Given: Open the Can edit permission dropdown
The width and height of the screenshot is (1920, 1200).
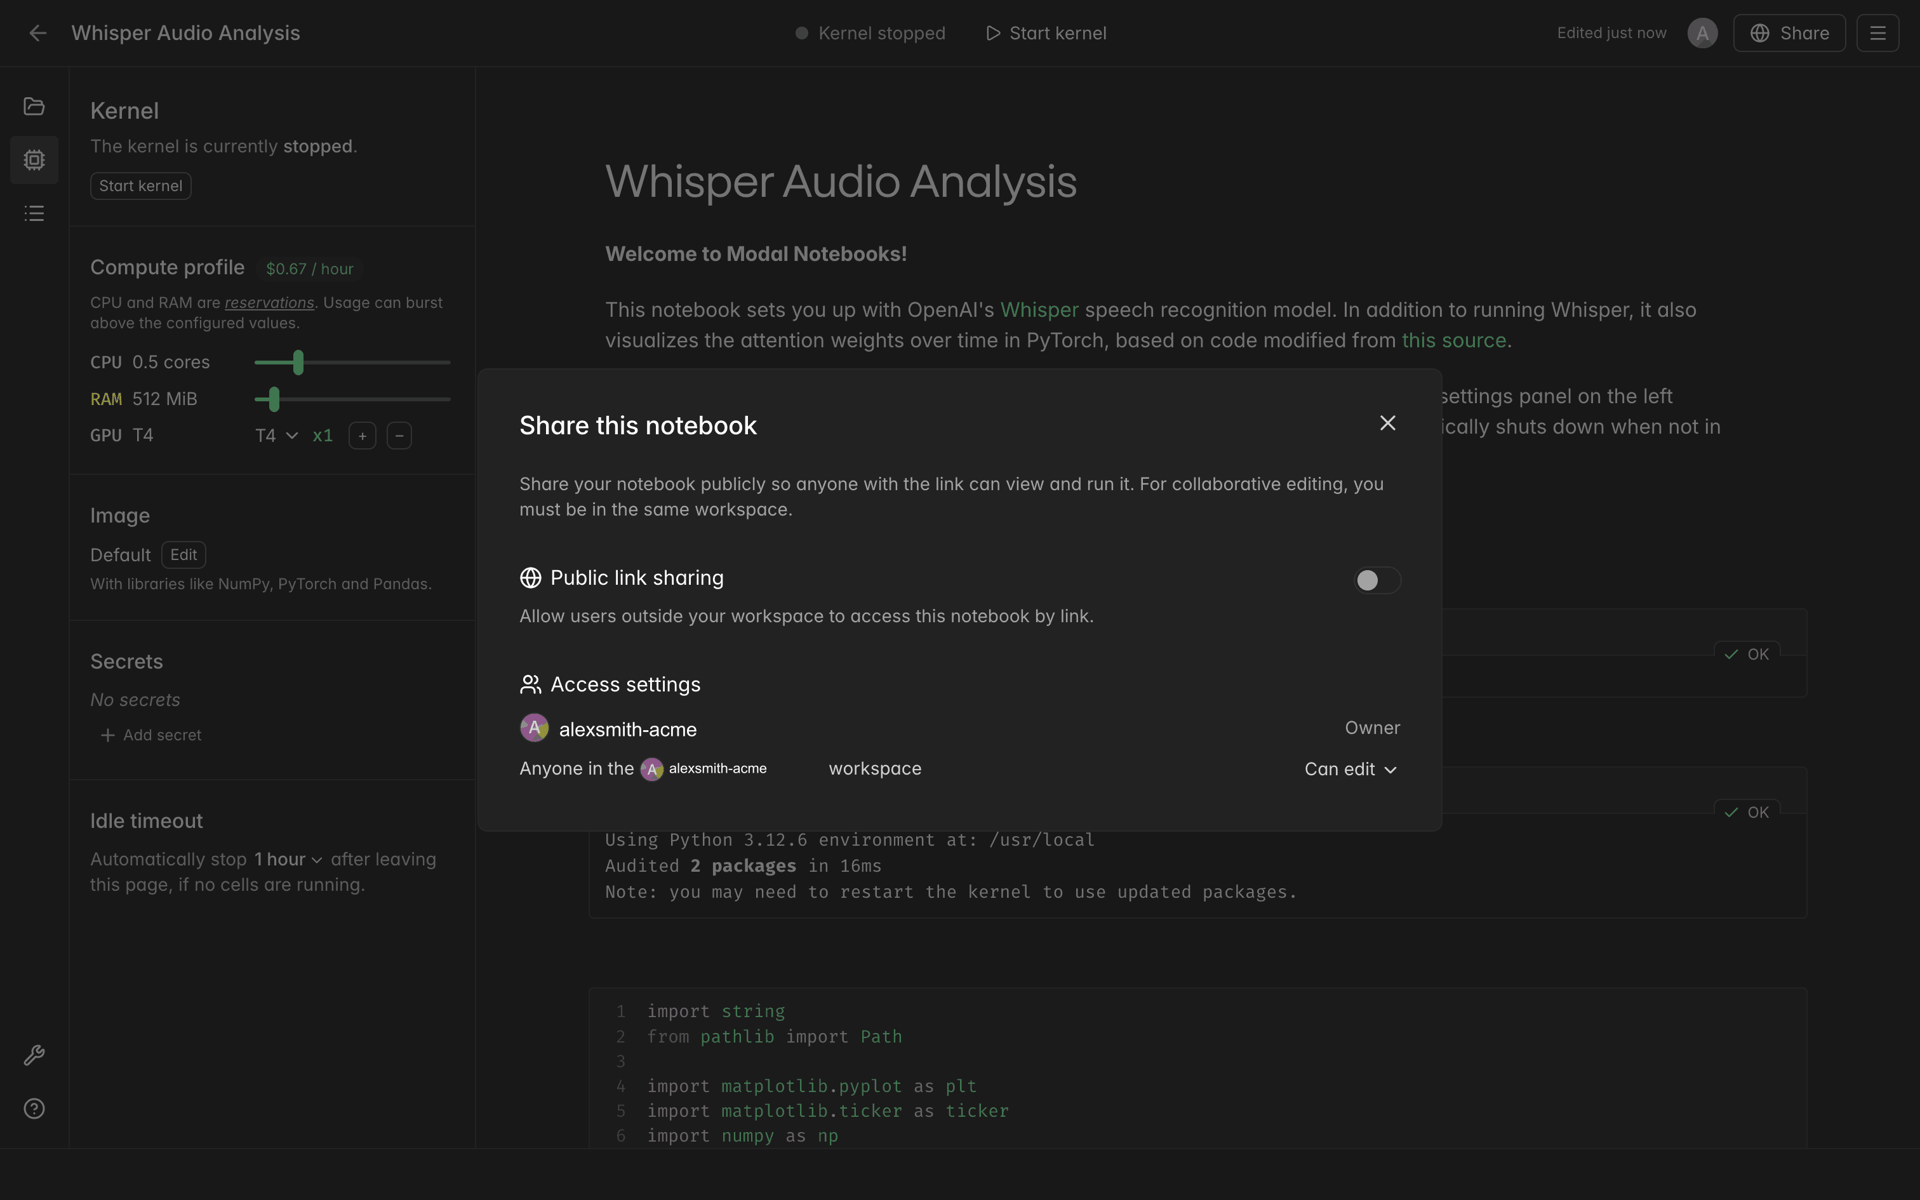Looking at the screenshot, I should click(1350, 769).
